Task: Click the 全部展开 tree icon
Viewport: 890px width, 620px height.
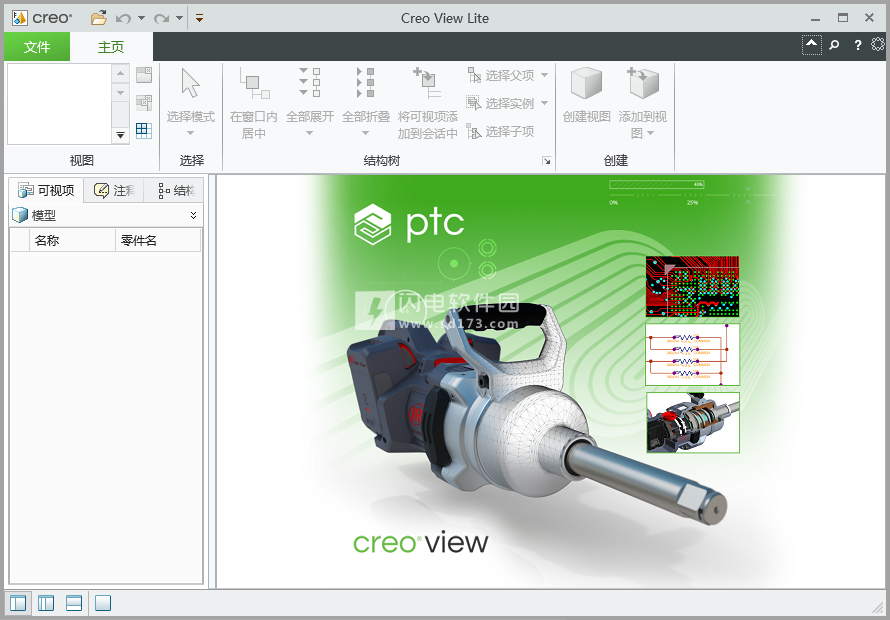Action: [x=310, y=82]
